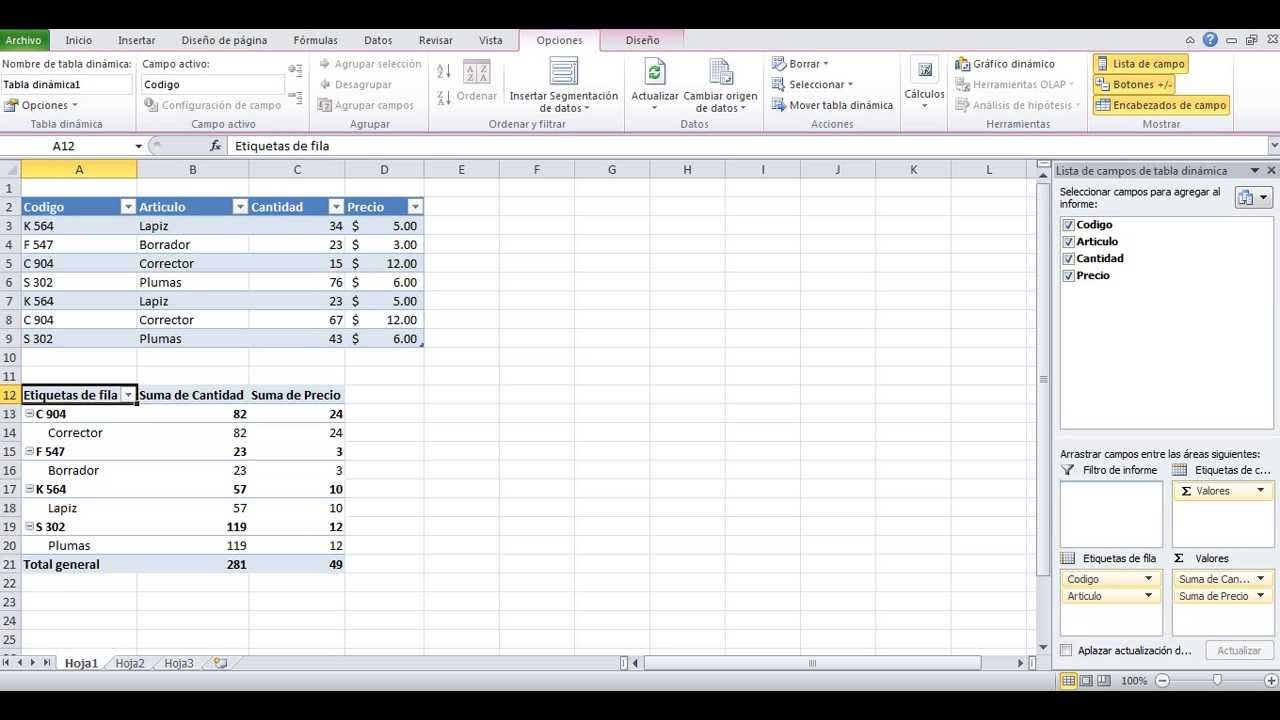Select cell with Total general
1280x720 pixels.
(79, 565)
